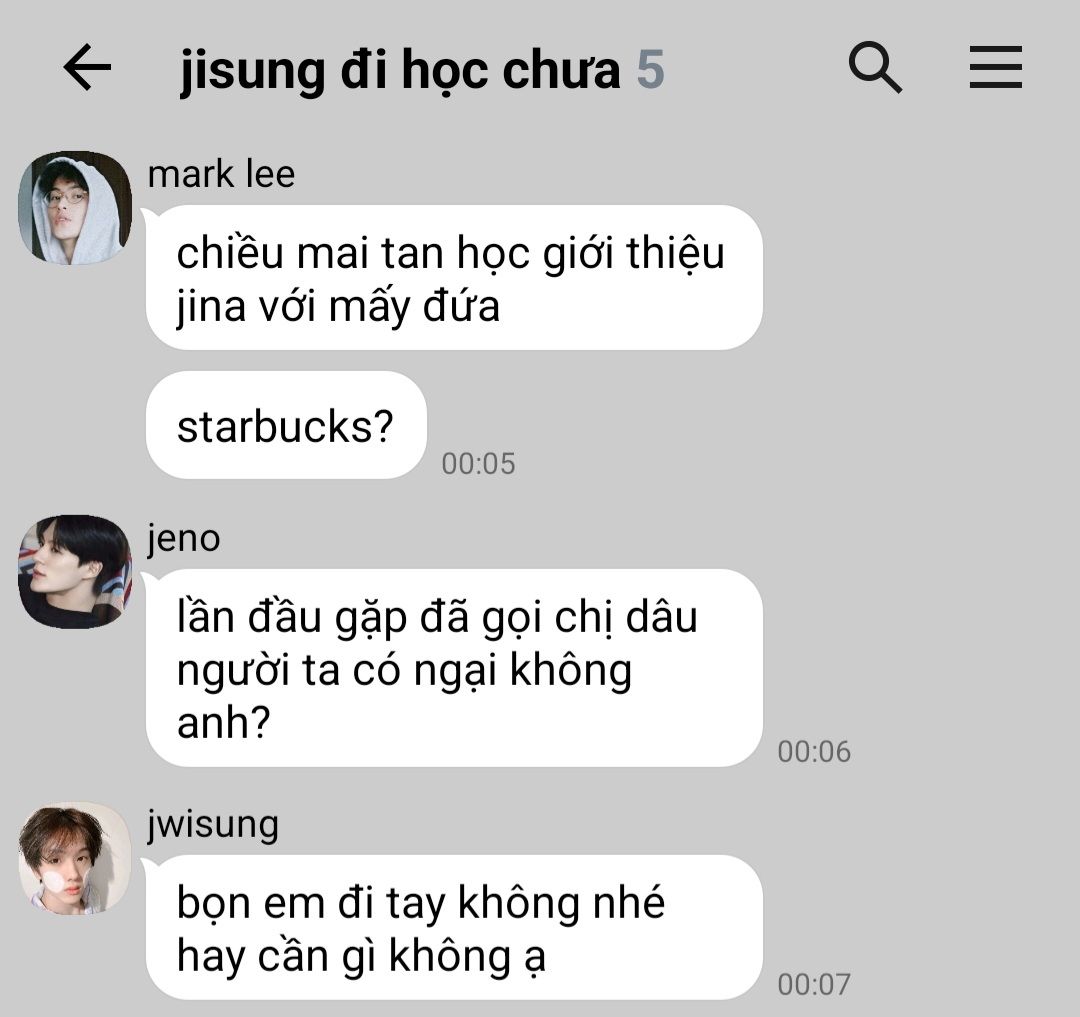The width and height of the screenshot is (1080, 1017).
Task: Select jwisung's 'bọn em đi tay không' message
Action: 454,927
